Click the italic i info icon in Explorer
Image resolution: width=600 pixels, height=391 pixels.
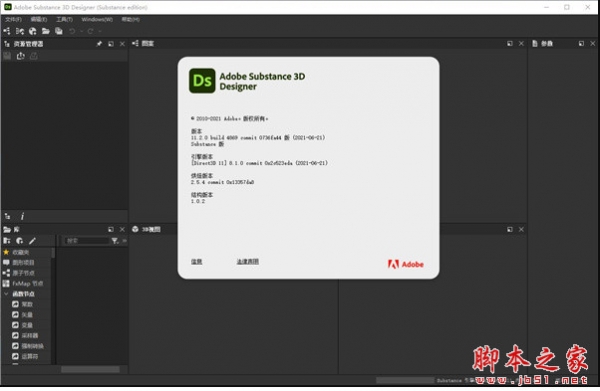pyautogui.click(x=22, y=217)
